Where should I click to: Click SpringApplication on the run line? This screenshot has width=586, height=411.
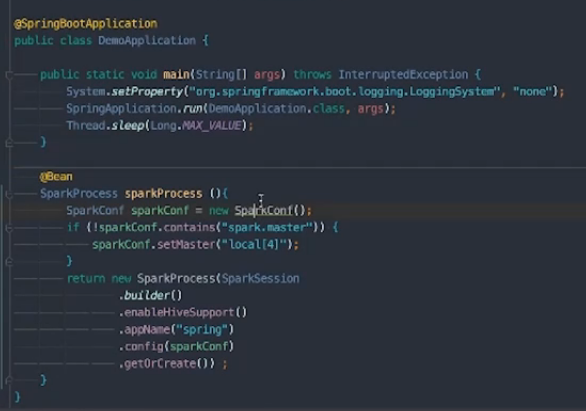coord(121,109)
